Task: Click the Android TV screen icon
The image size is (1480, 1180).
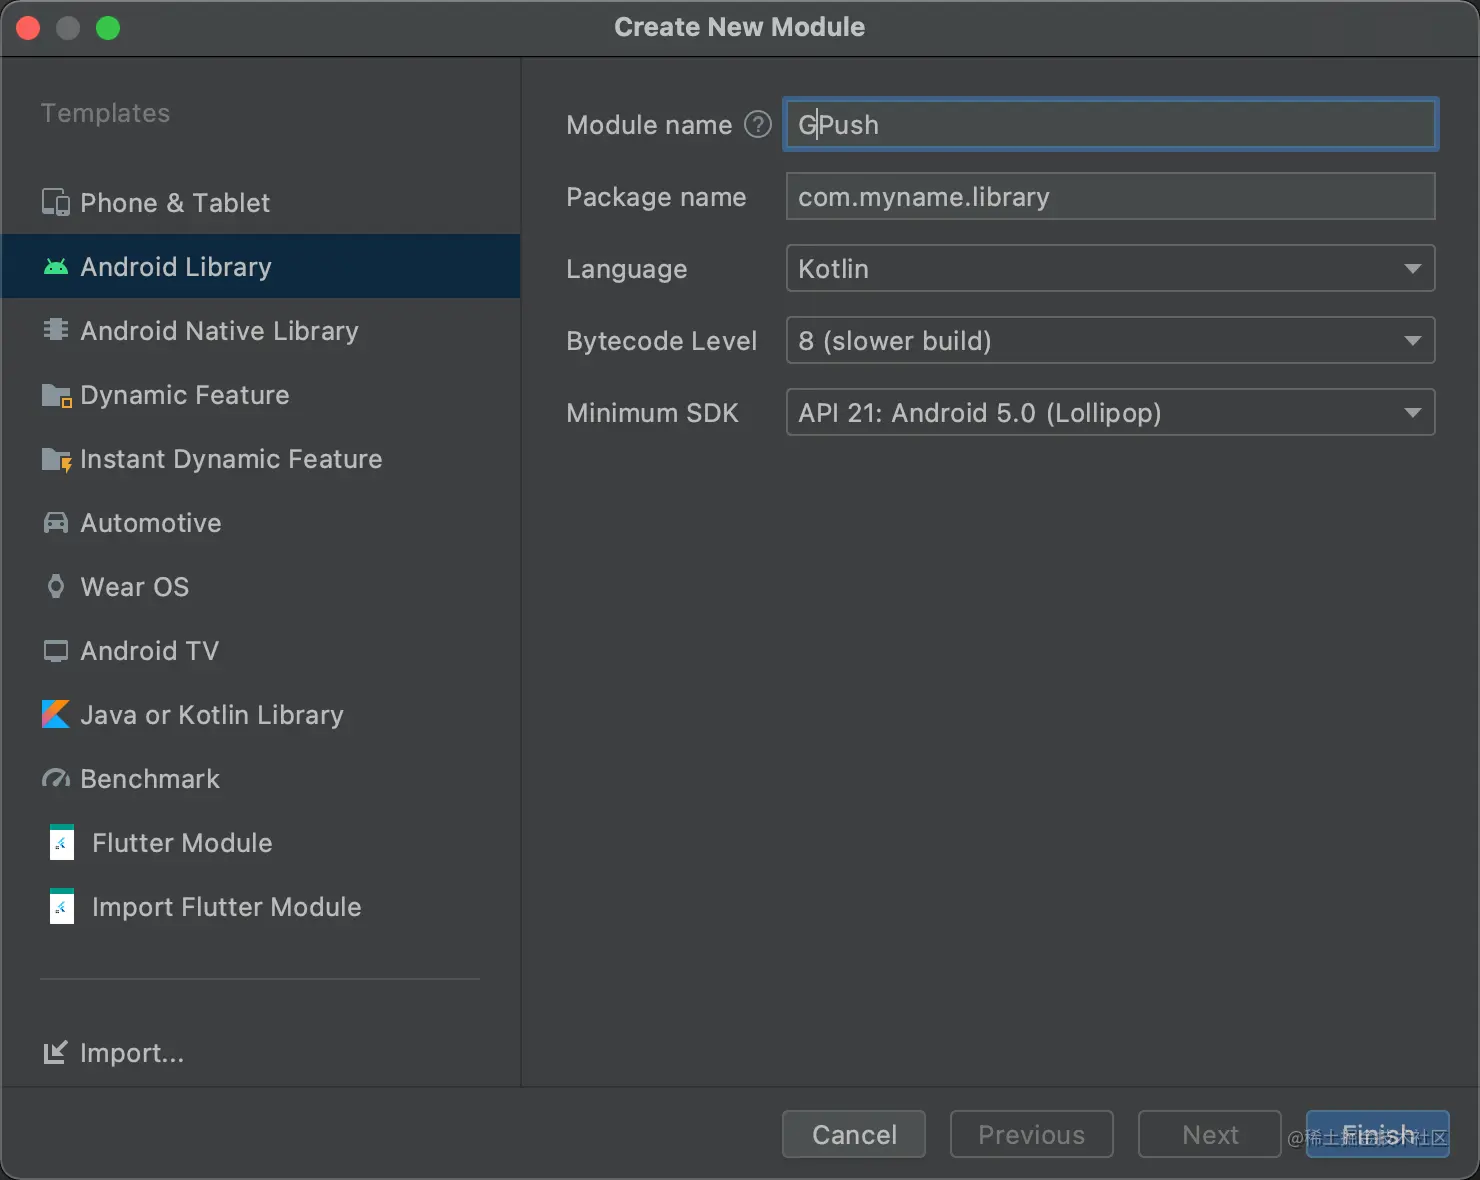Action: click(56, 651)
